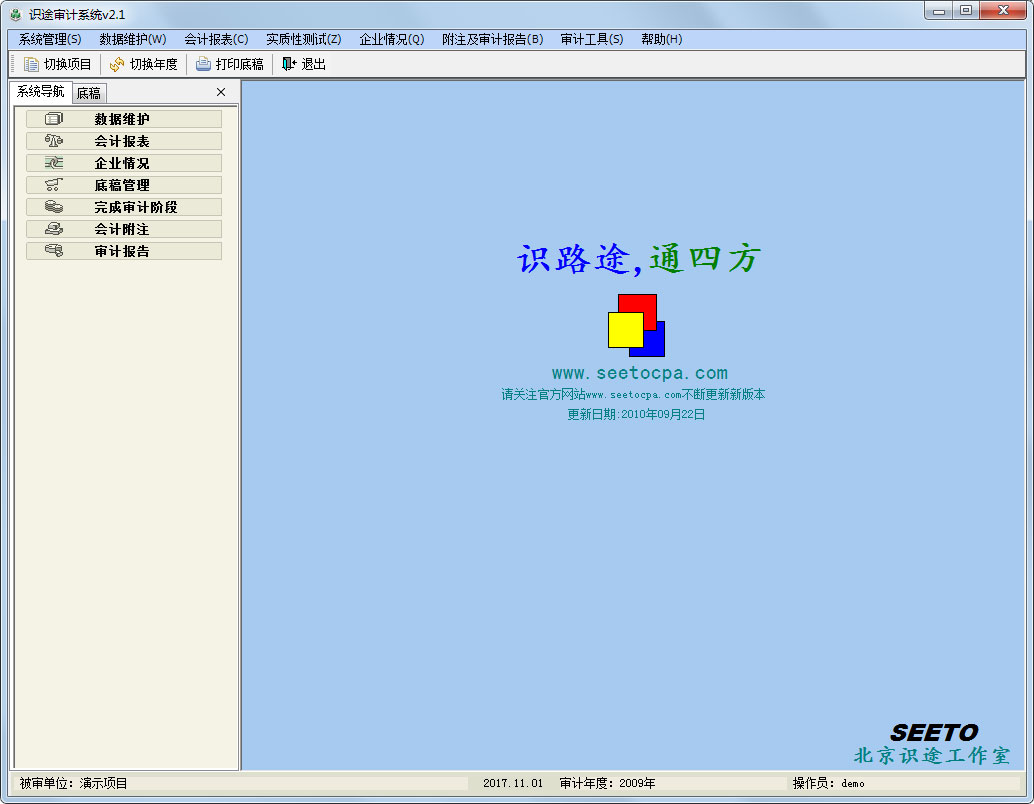Open 企业情况 from the navigation list

tap(124, 163)
